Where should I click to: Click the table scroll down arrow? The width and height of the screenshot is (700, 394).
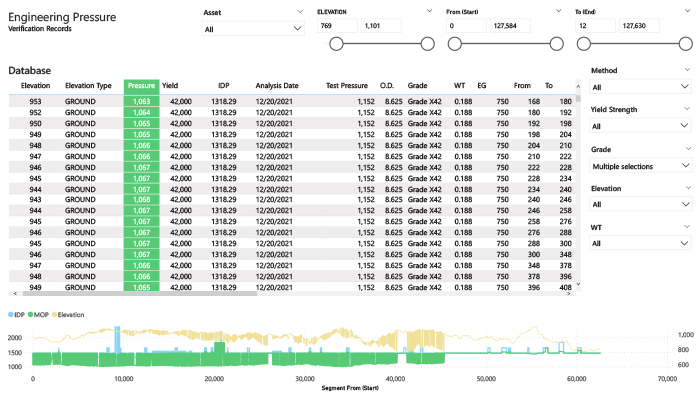tap(578, 284)
